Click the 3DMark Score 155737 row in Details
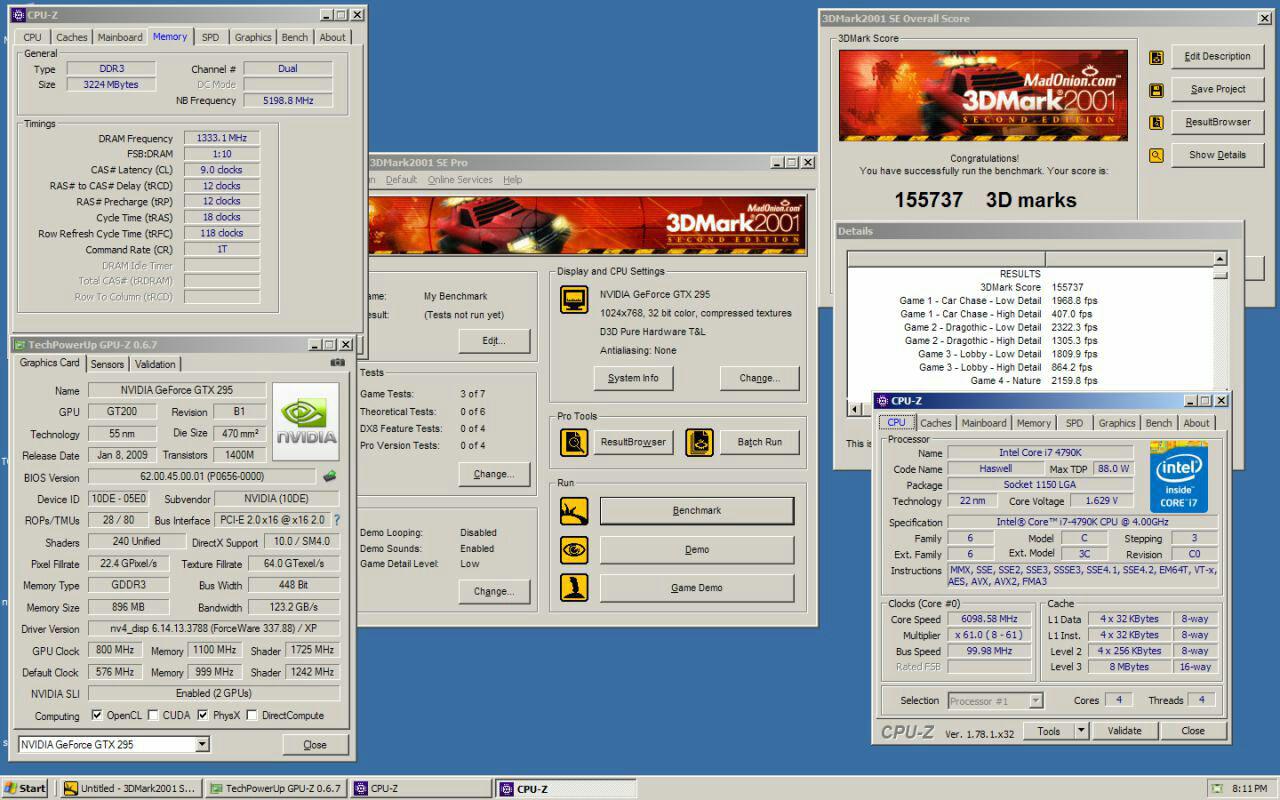Viewport: 1280px width, 800px height. pos(1030,287)
